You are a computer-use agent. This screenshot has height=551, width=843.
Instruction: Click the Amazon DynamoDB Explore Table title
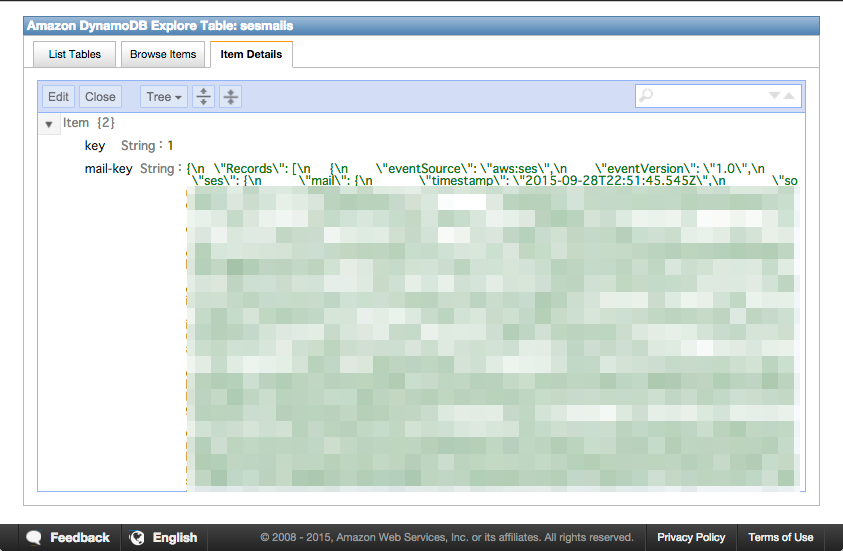point(160,26)
